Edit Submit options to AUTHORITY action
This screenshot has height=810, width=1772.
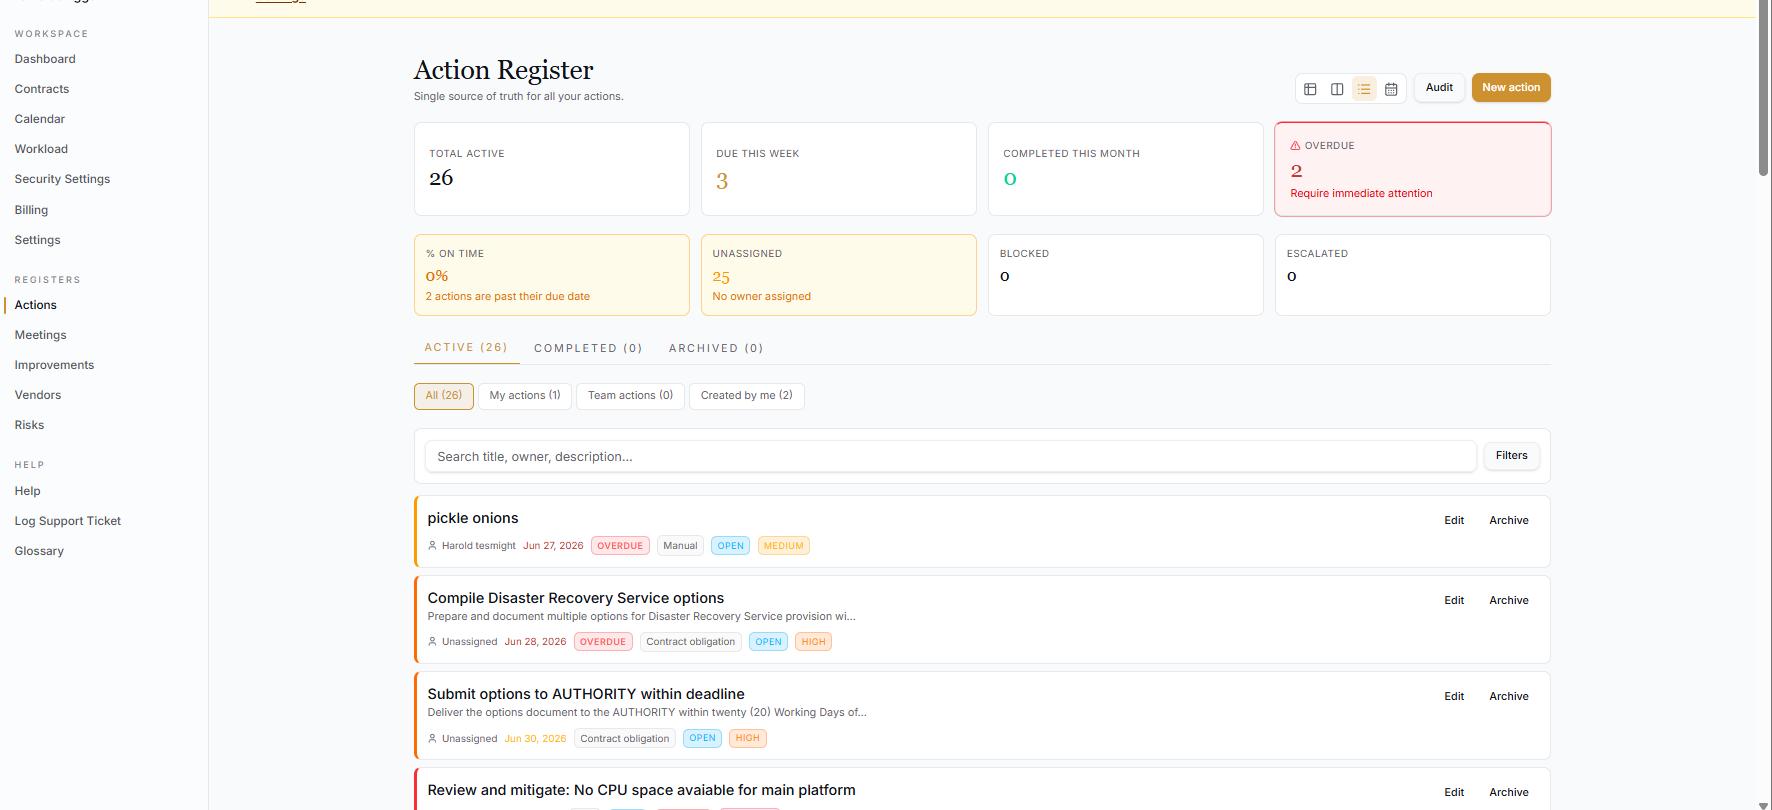click(x=1454, y=697)
